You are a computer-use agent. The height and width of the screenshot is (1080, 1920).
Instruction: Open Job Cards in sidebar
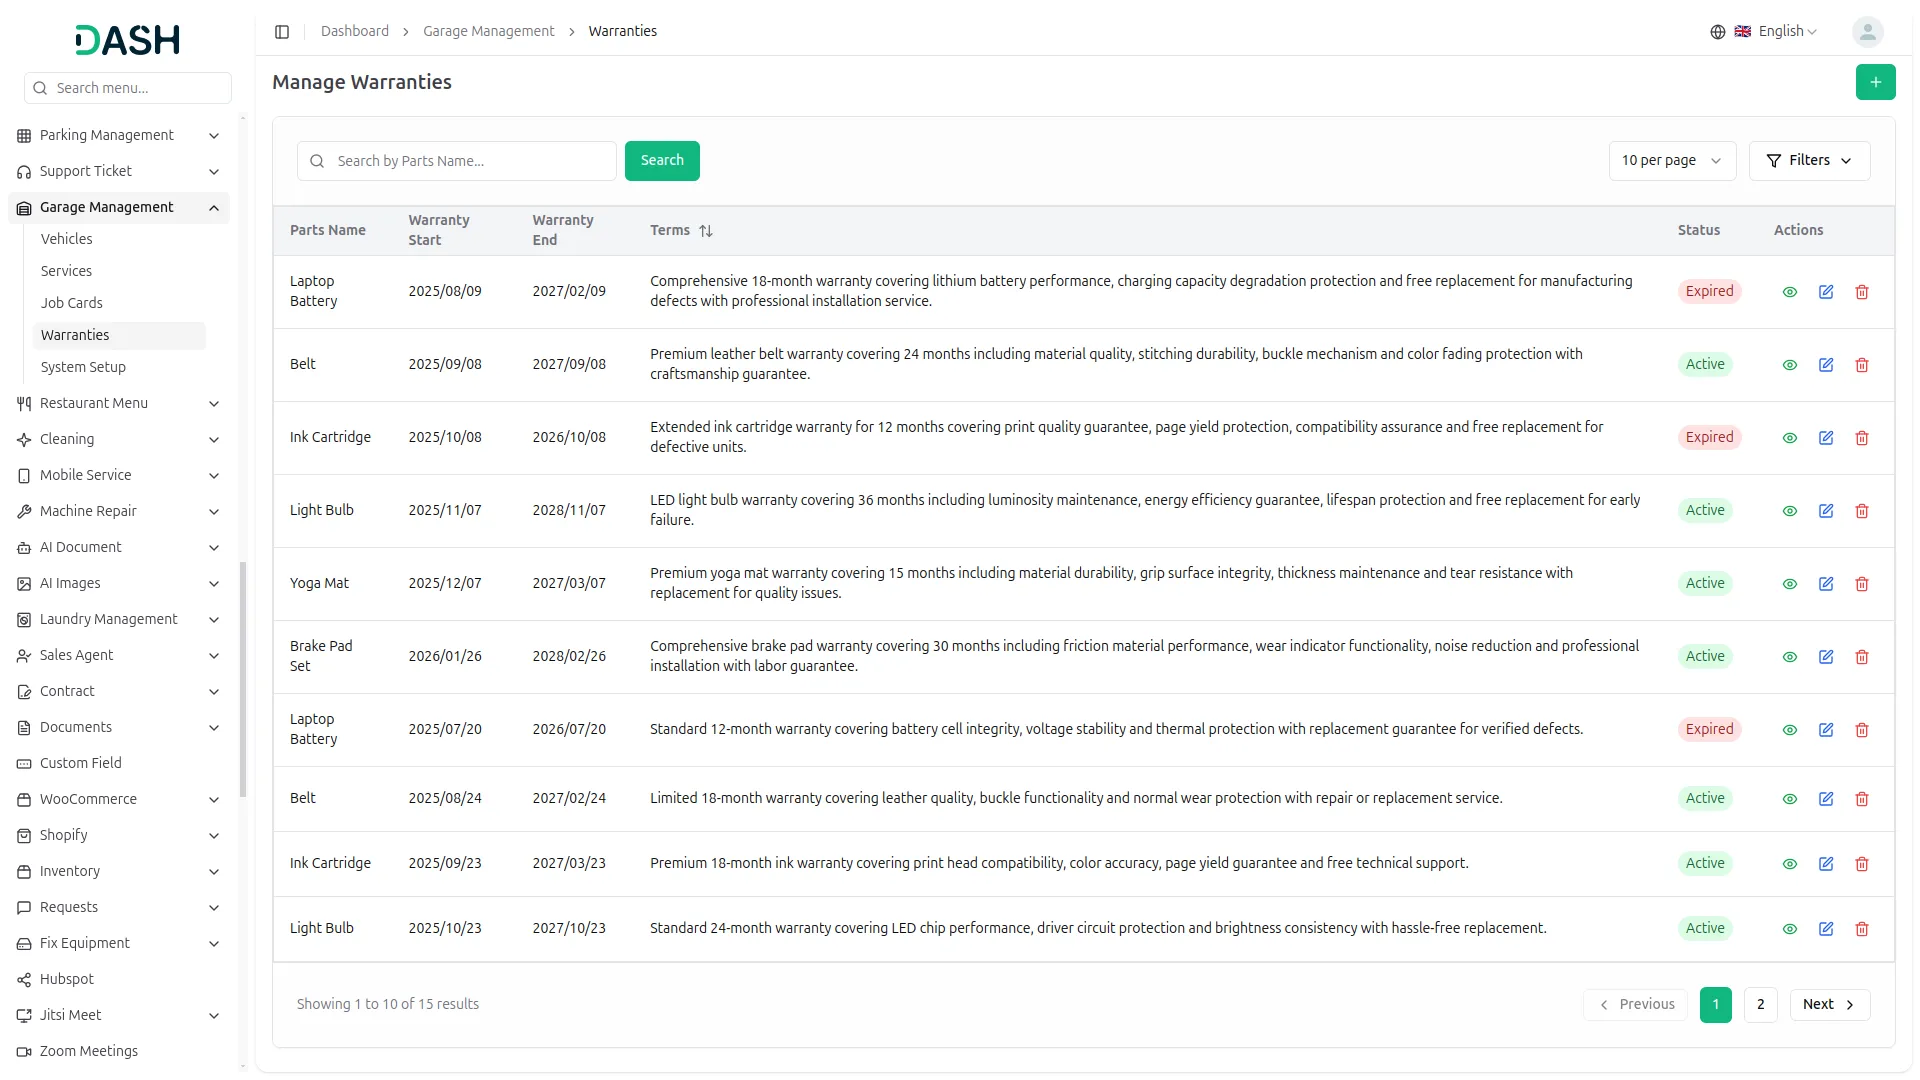(72, 303)
